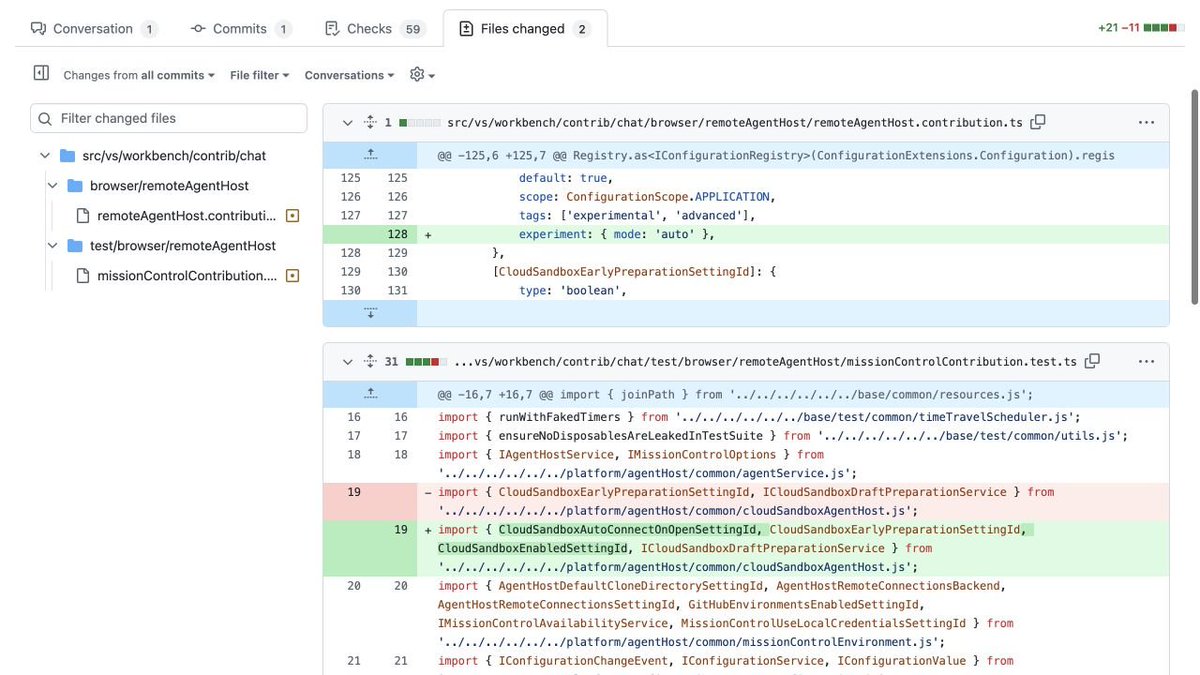Collapse the remoteAgentHost.contribution.ts diff
1200x675 pixels.
point(347,122)
